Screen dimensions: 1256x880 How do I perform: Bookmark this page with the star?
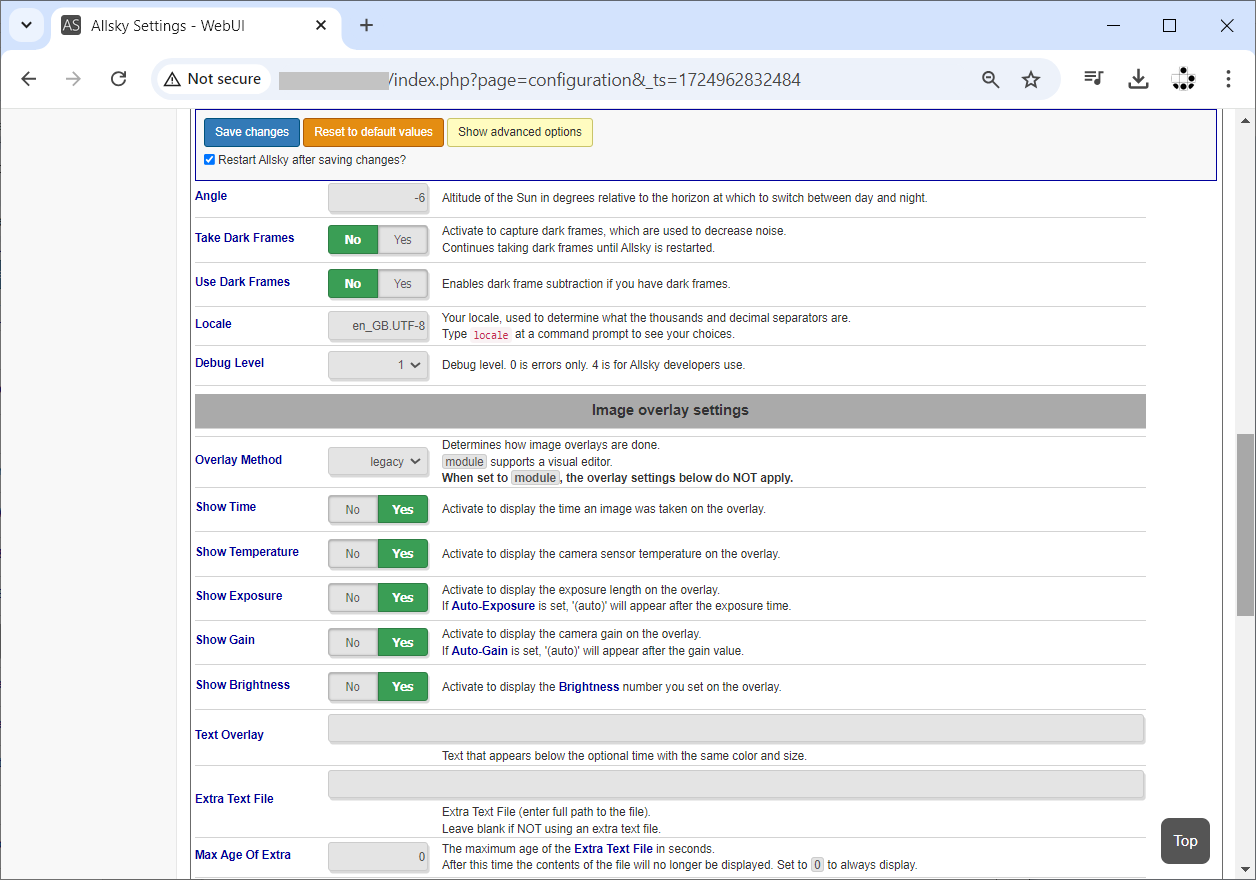[x=1031, y=79]
